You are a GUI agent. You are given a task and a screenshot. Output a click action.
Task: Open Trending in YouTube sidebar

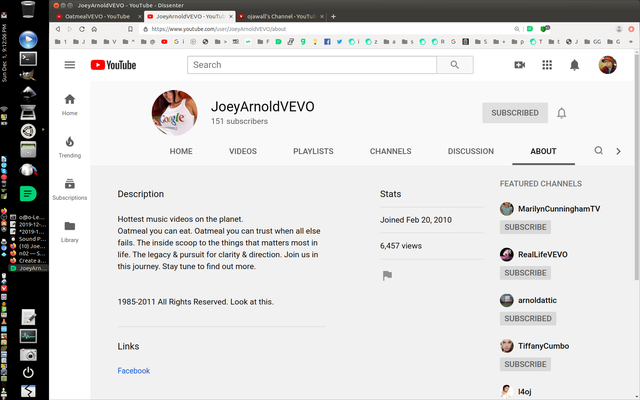(x=70, y=147)
